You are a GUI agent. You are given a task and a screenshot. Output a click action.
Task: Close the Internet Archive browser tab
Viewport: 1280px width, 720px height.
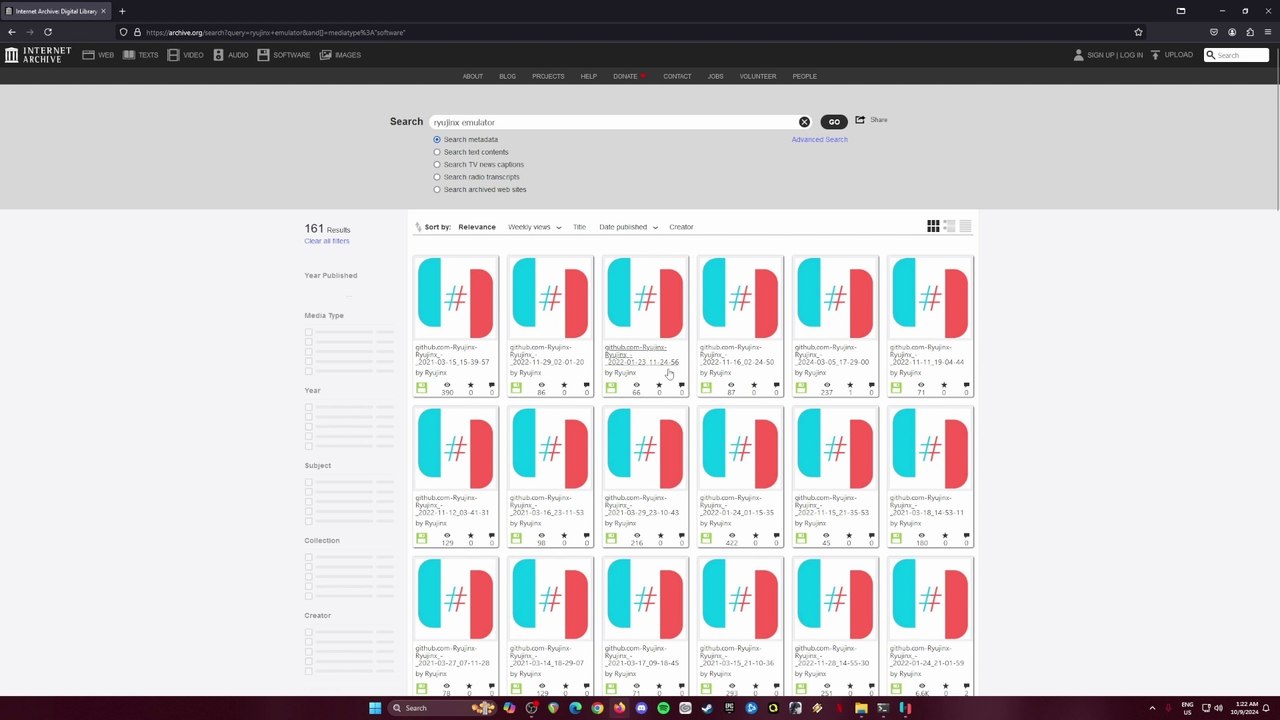tap(103, 11)
